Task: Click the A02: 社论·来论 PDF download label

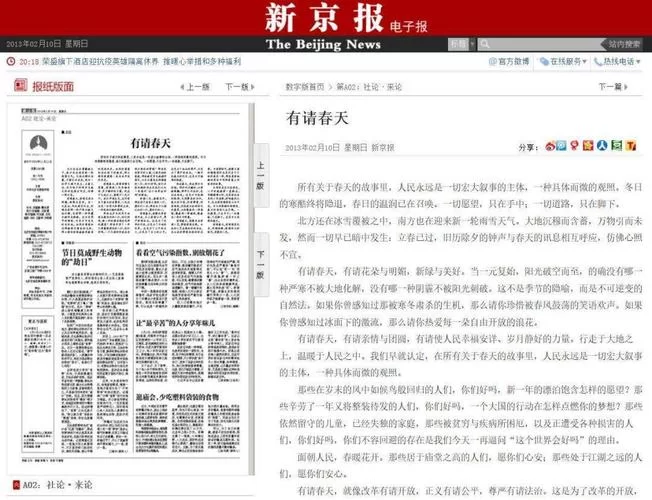Action: (57, 485)
